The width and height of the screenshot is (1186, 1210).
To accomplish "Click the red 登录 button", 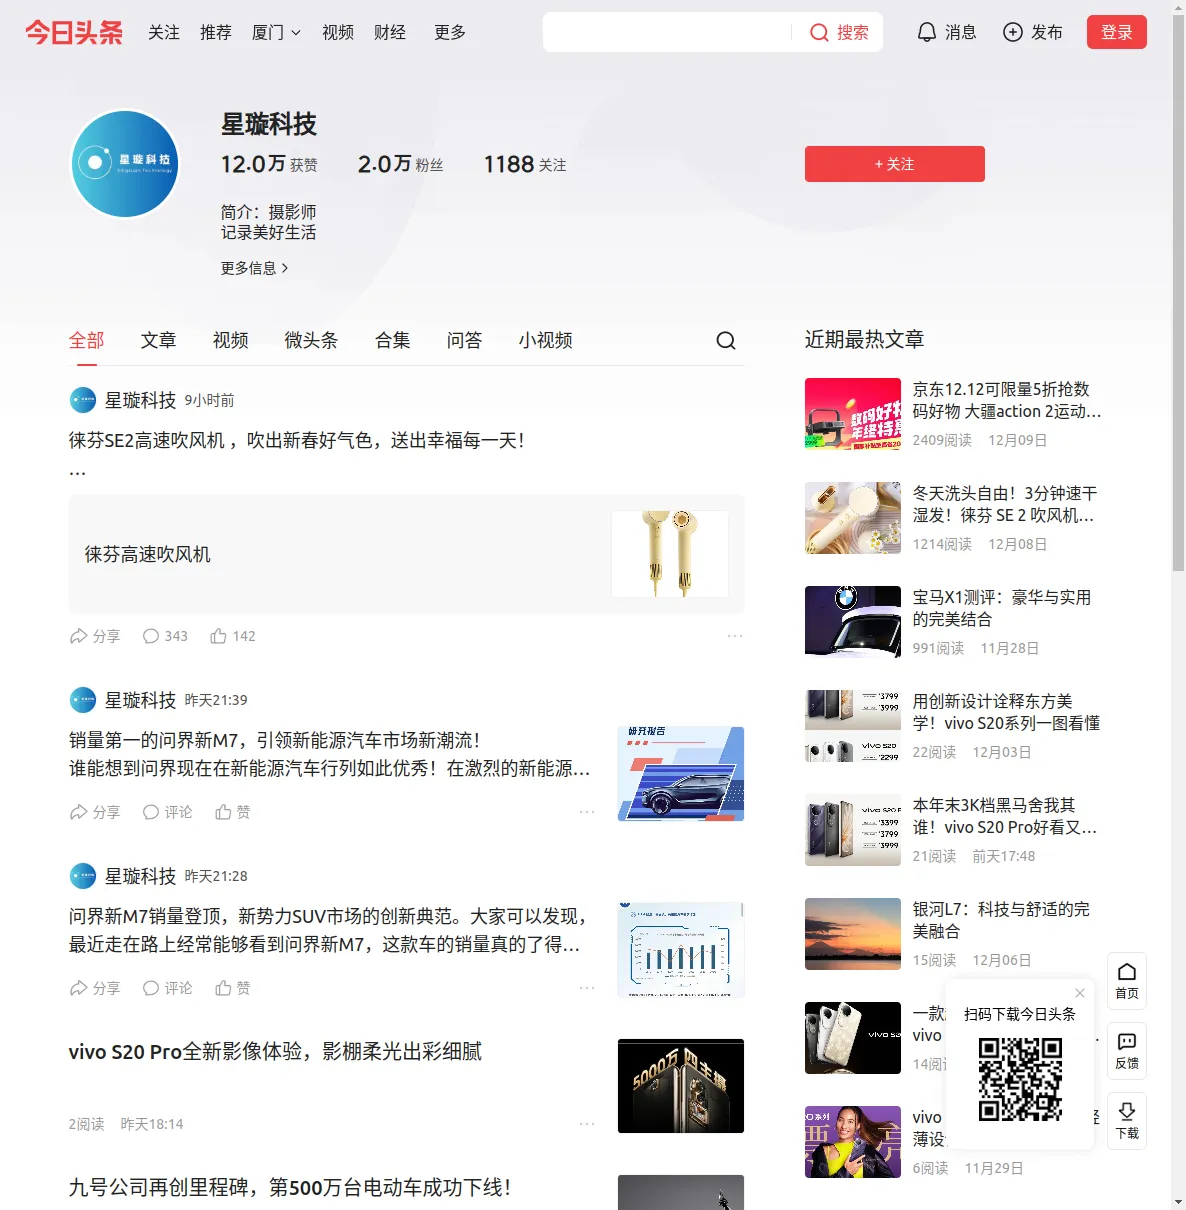I will click(1117, 32).
